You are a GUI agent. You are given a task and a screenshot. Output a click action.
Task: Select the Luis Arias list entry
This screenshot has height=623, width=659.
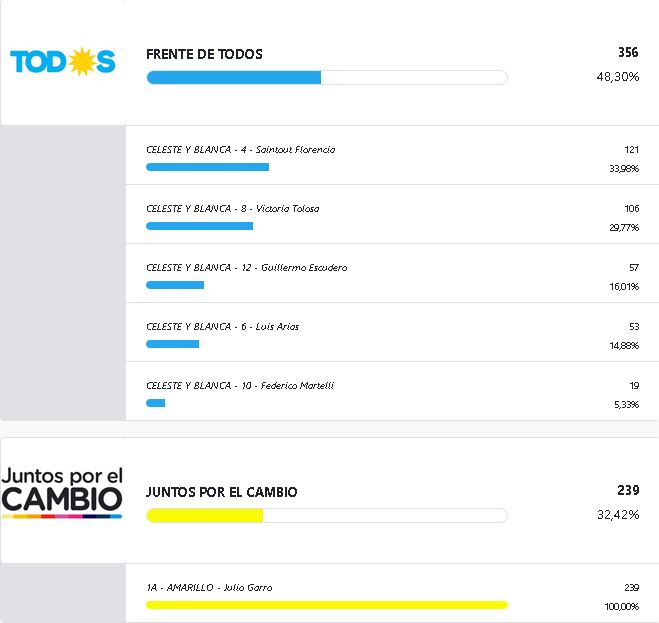coord(223,327)
